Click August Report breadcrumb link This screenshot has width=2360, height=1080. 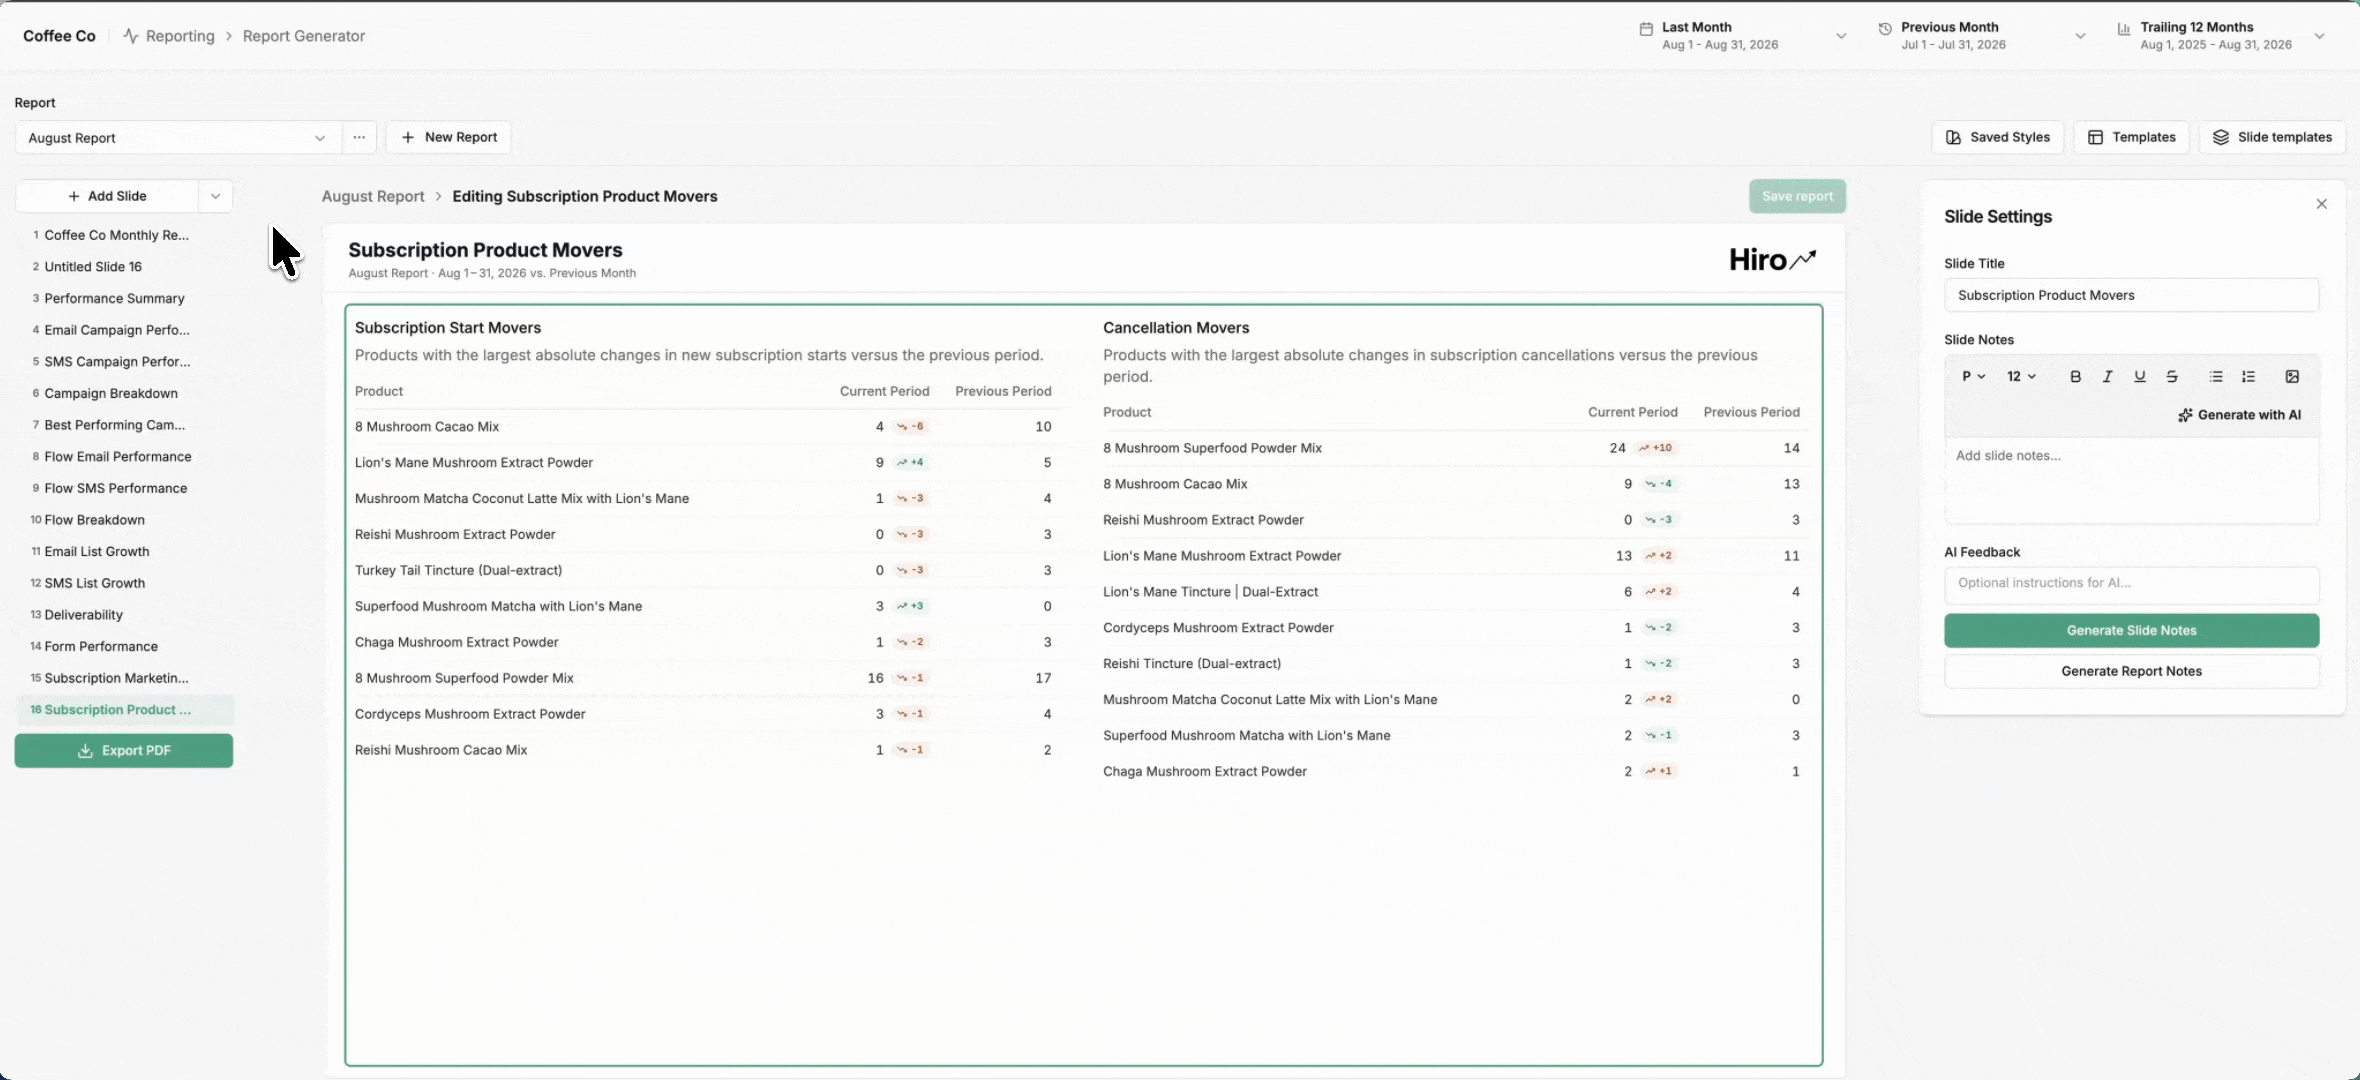[373, 197]
